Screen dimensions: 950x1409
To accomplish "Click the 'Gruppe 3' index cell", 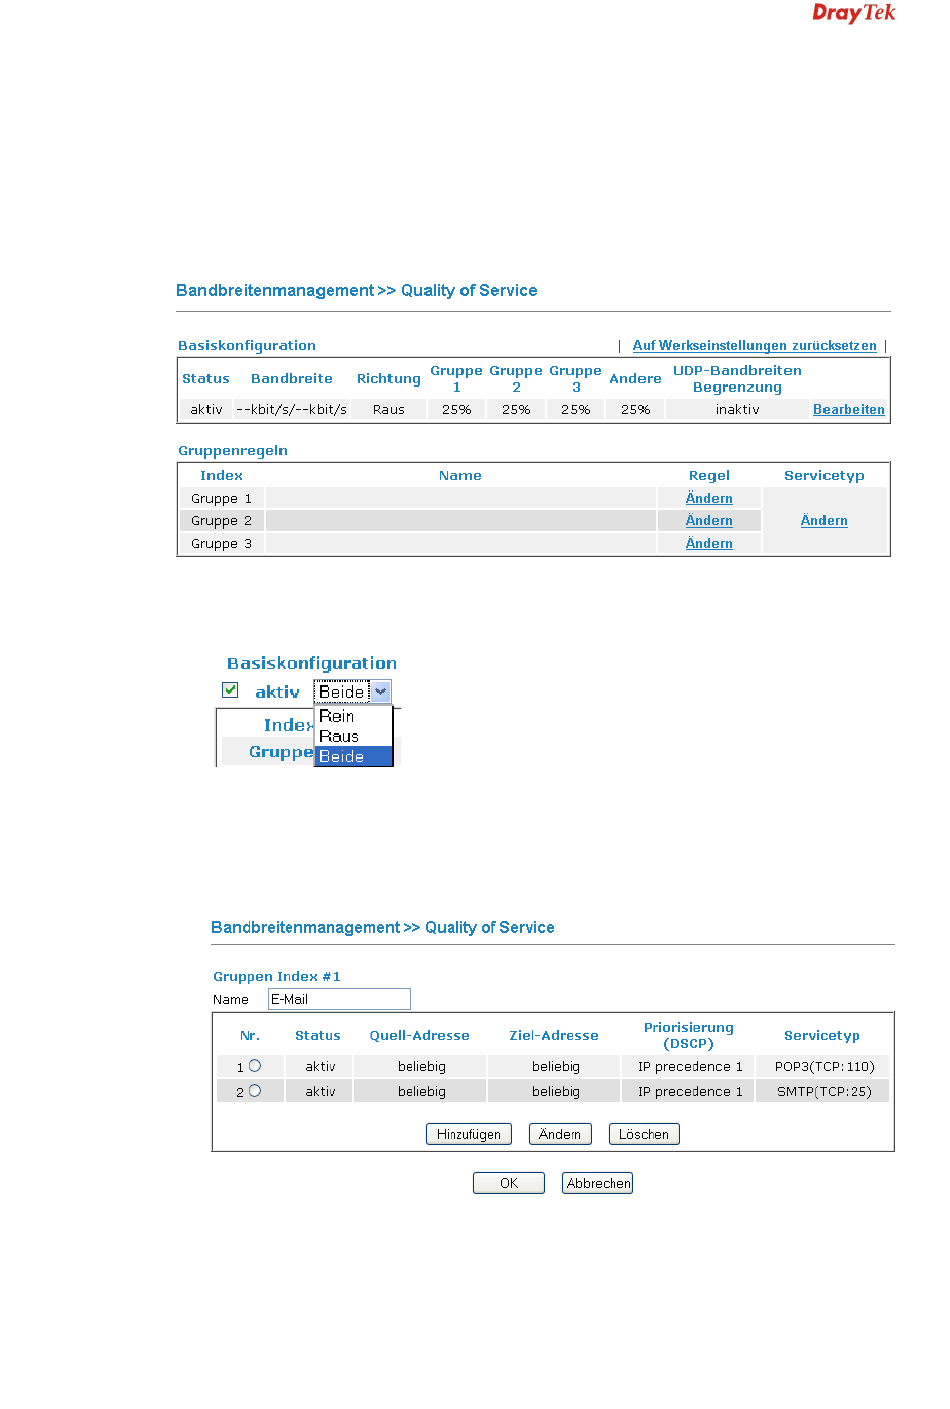I will coord(222,544).
